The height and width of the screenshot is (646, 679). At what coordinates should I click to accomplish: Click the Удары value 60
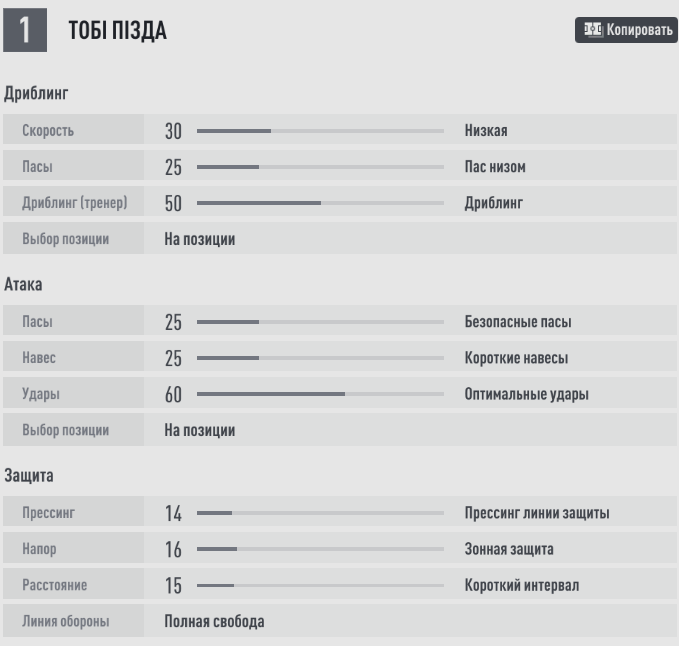pyautogui.click(x=174, y=394)
